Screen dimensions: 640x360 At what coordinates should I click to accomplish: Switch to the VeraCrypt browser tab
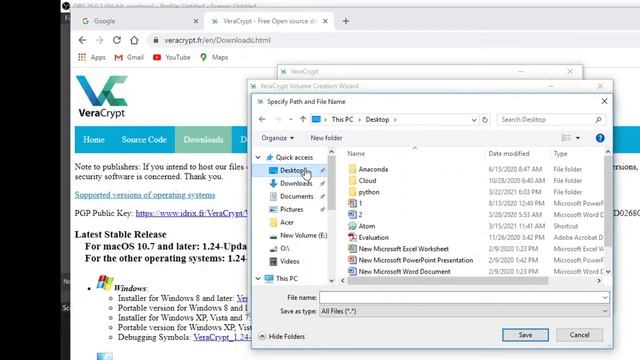pyautogui.click(x=269, y=21)
